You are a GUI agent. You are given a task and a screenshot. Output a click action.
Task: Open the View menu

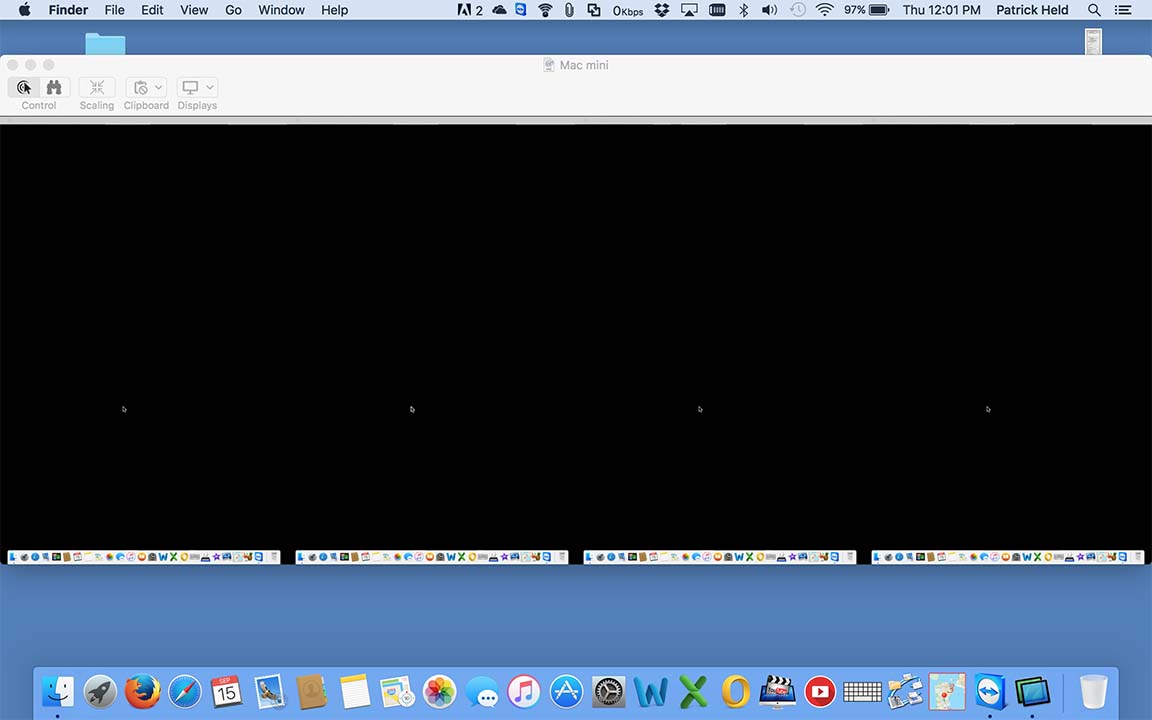(194, 10)
